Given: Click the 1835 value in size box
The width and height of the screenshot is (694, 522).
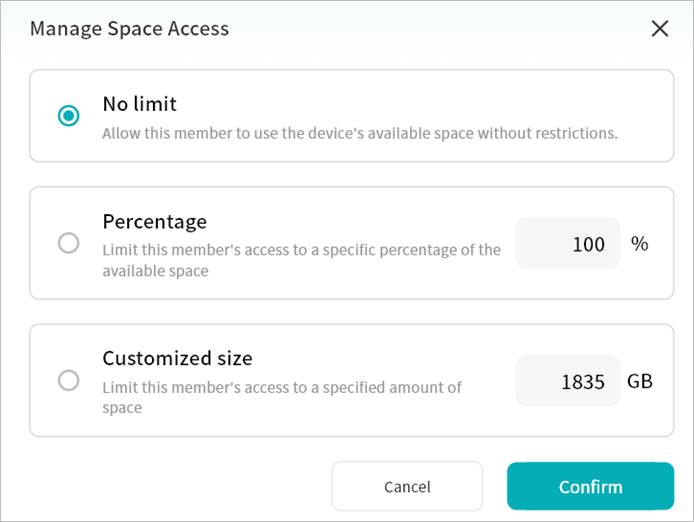Looking at the screenshot, I should pyautogui.click(x=583, y=381).
